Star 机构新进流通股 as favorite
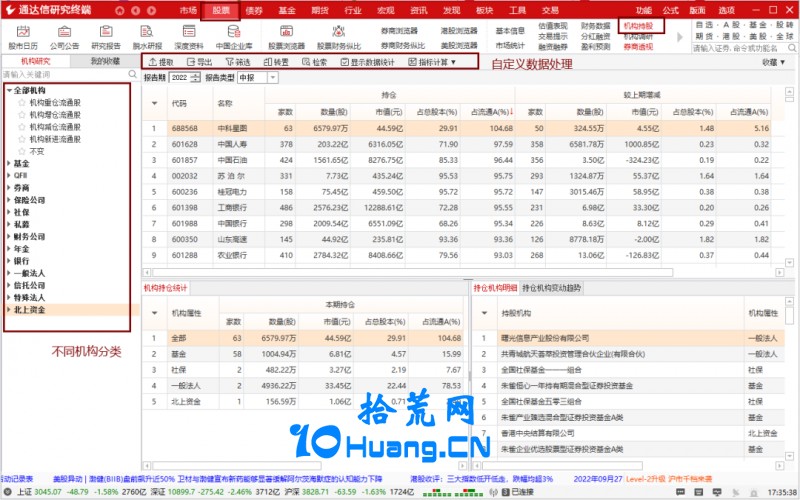This screenshot has height=500, width=800. coord(21,139)
